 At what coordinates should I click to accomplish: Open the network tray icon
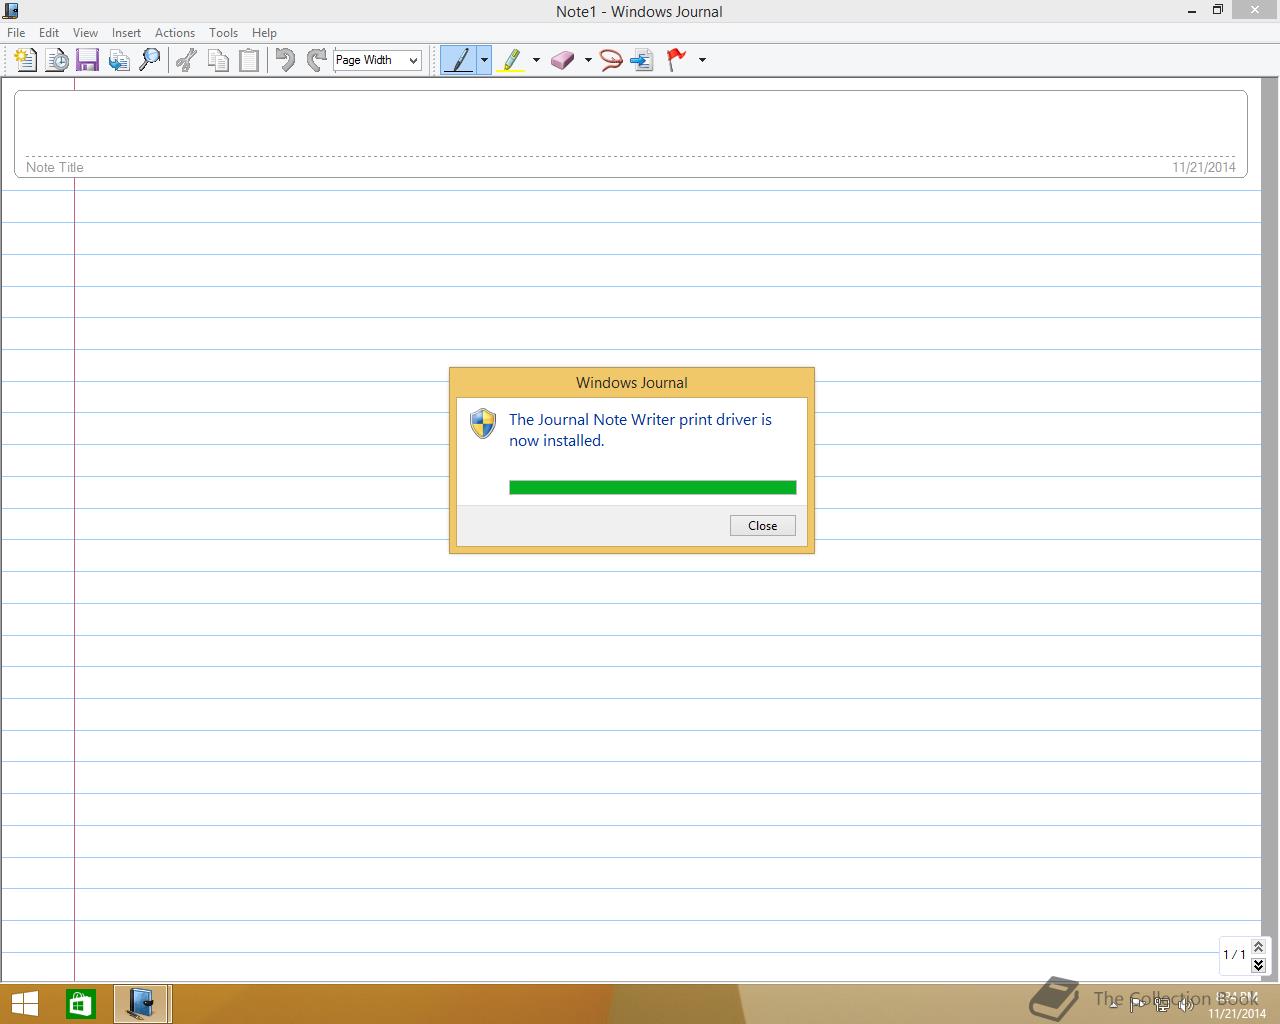click(x=1162, y=1003)
